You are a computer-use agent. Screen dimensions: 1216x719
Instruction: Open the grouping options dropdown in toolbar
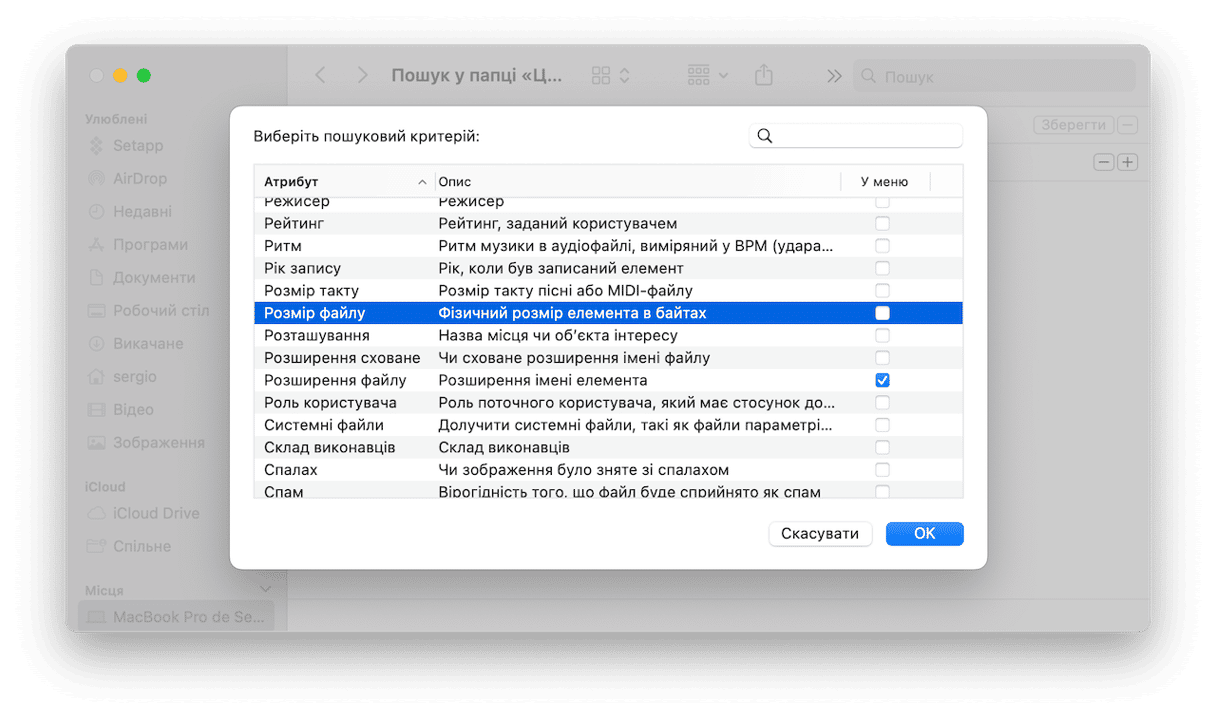tap(708, 76)
